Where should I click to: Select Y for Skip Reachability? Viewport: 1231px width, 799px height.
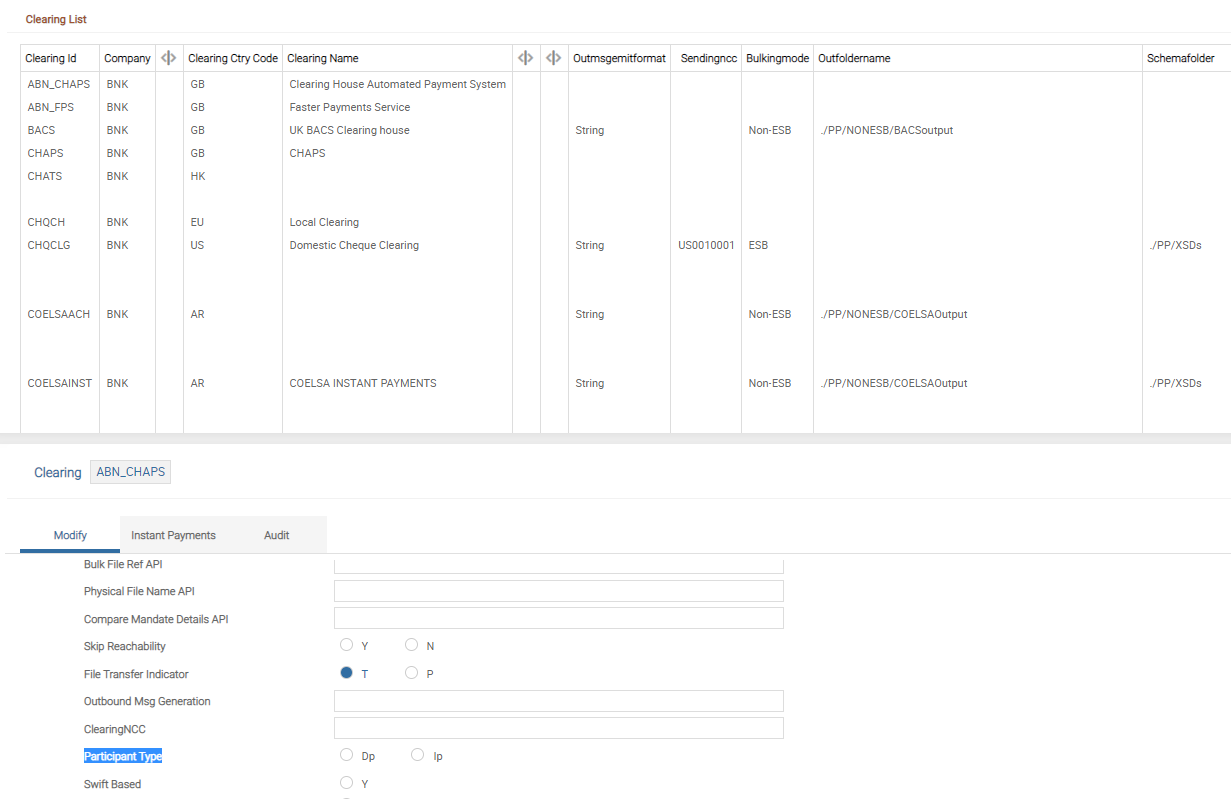click(x=347, y=645)
